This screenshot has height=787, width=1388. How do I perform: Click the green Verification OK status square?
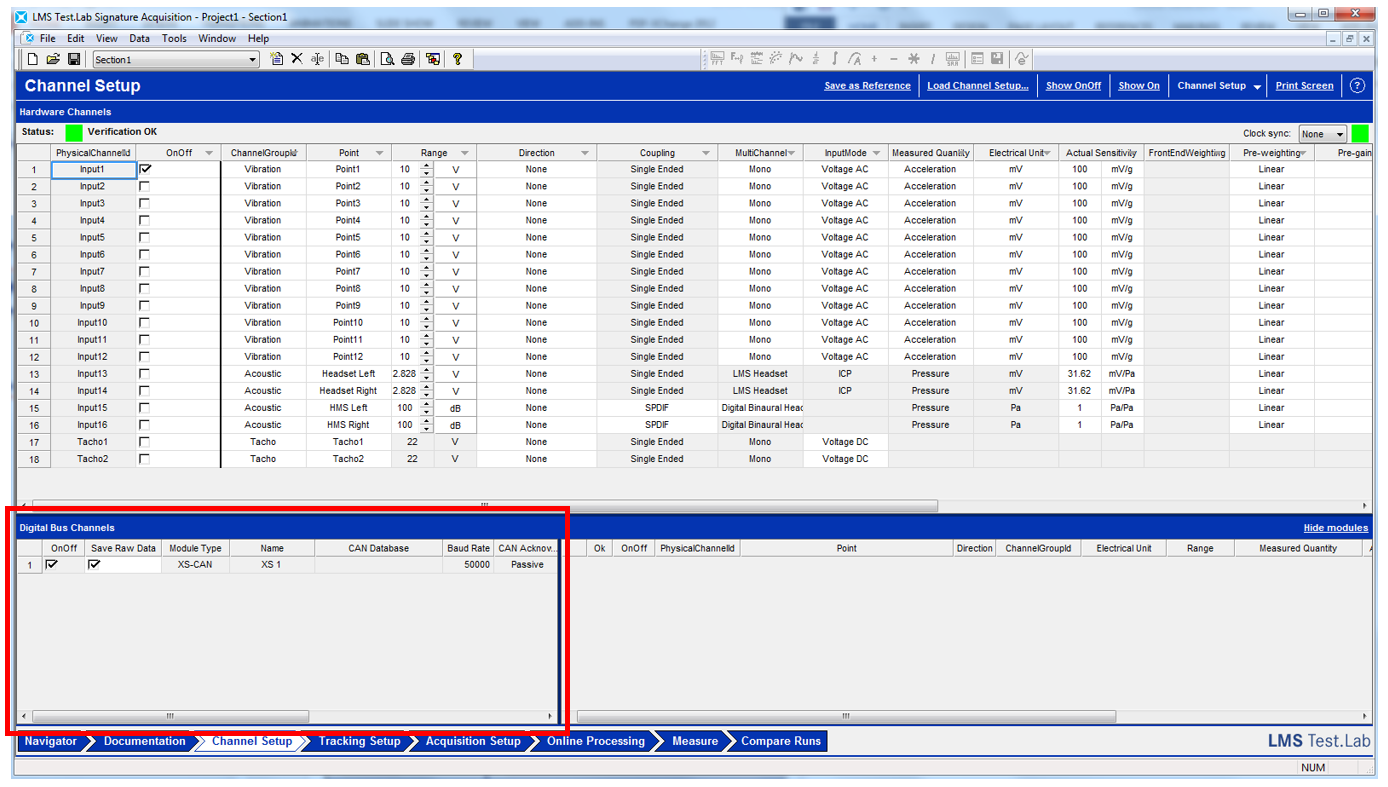pos(74,132)
